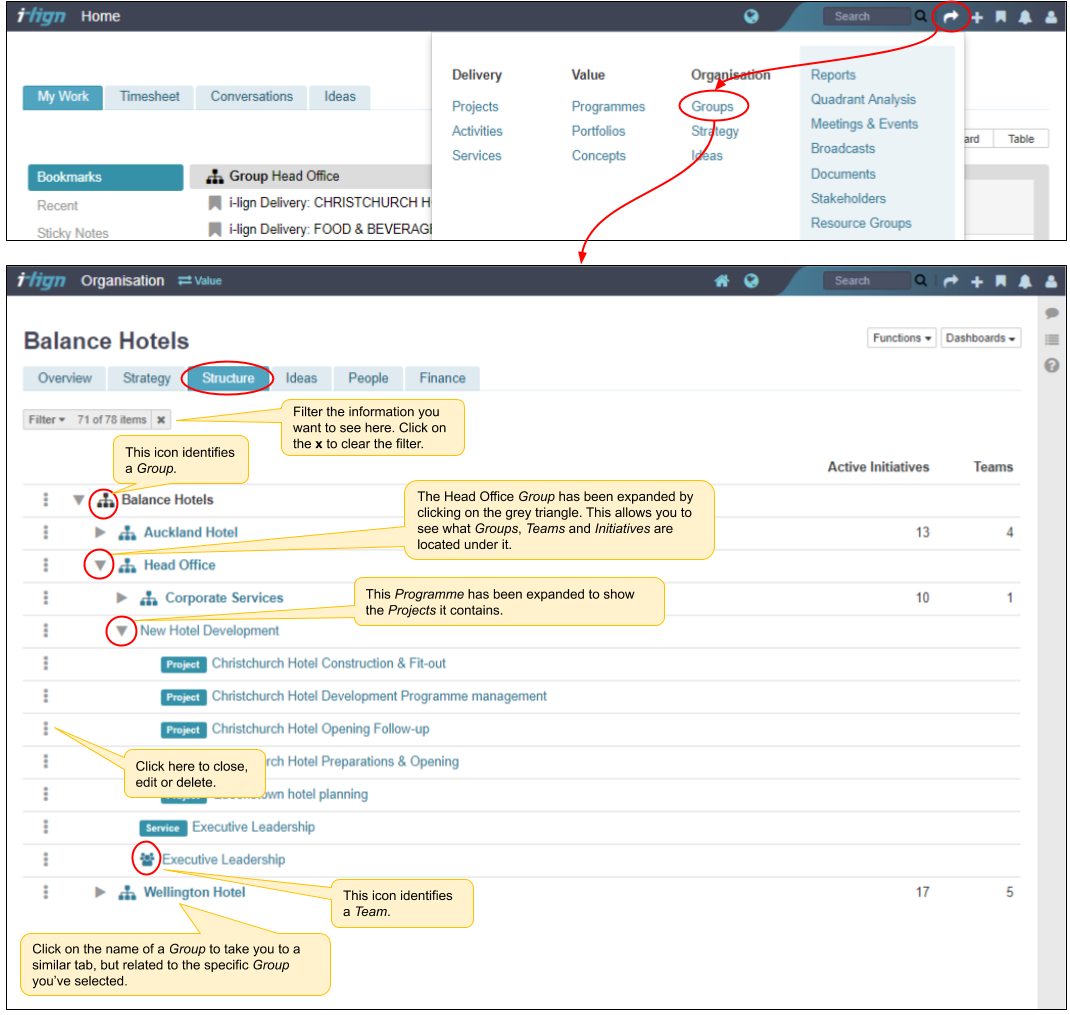The width and height of the screenshot is (1070, 1015).
Task: Open Christchurch Hotel Opening Follow-up project
Action: coord(320,729)
